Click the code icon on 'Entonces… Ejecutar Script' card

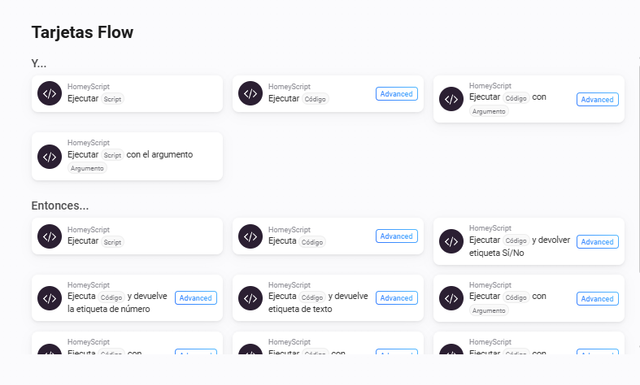(49, 236)
